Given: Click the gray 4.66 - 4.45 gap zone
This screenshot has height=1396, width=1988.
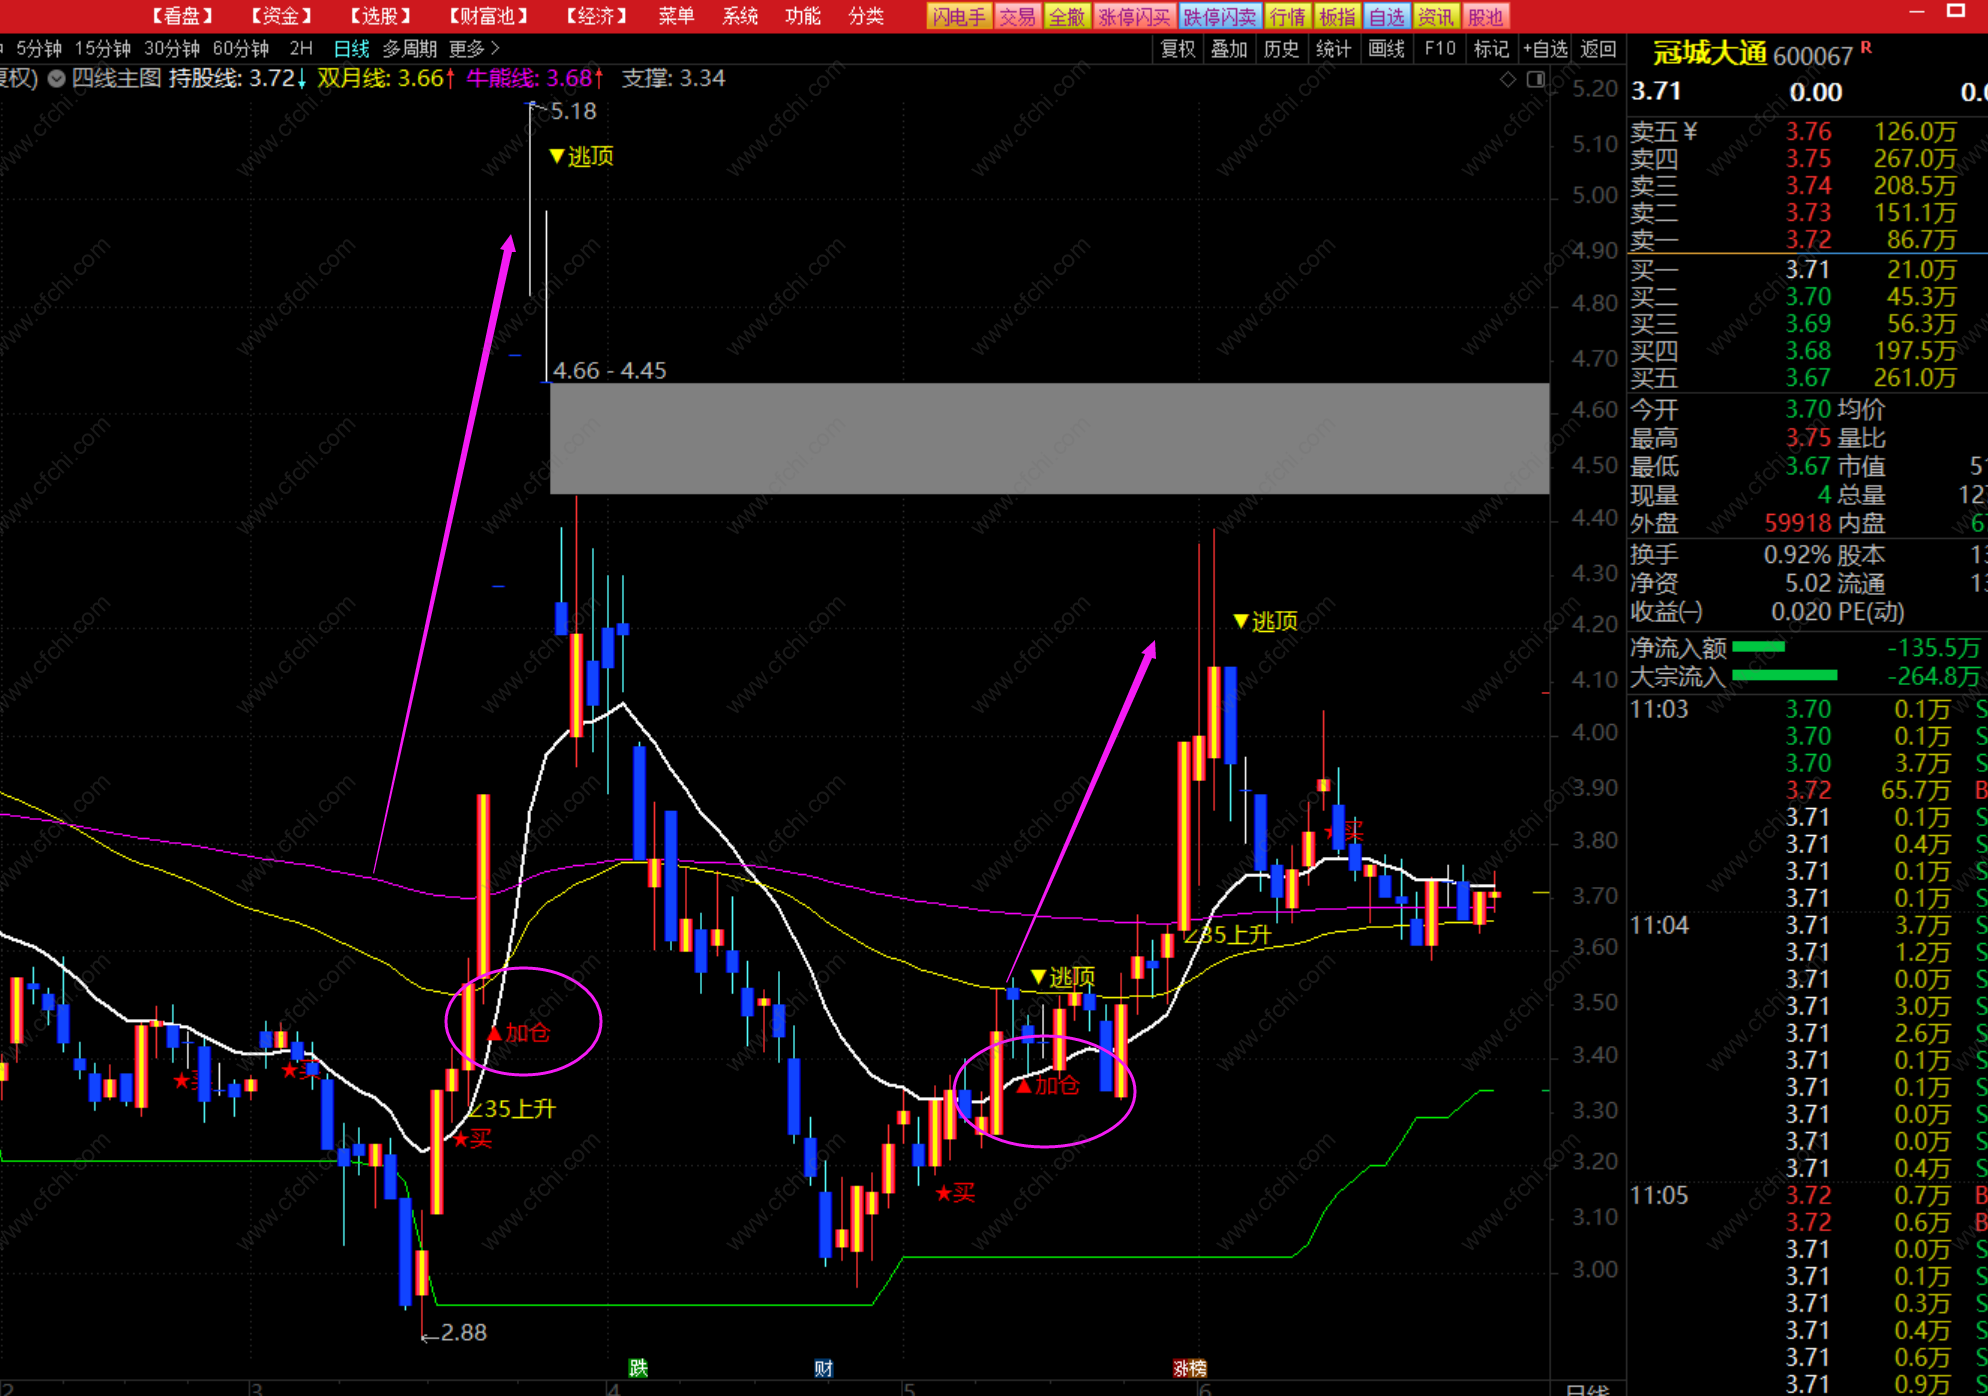Looking at the screenshot, I should tap(1049, 438).
